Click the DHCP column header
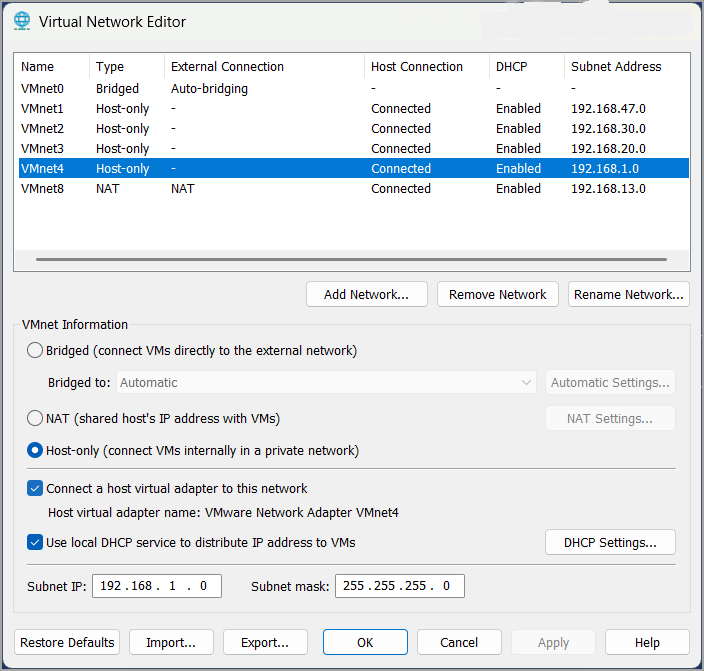Image resolution: width=704 pixels, height=671 pixels. coord(527,66)
